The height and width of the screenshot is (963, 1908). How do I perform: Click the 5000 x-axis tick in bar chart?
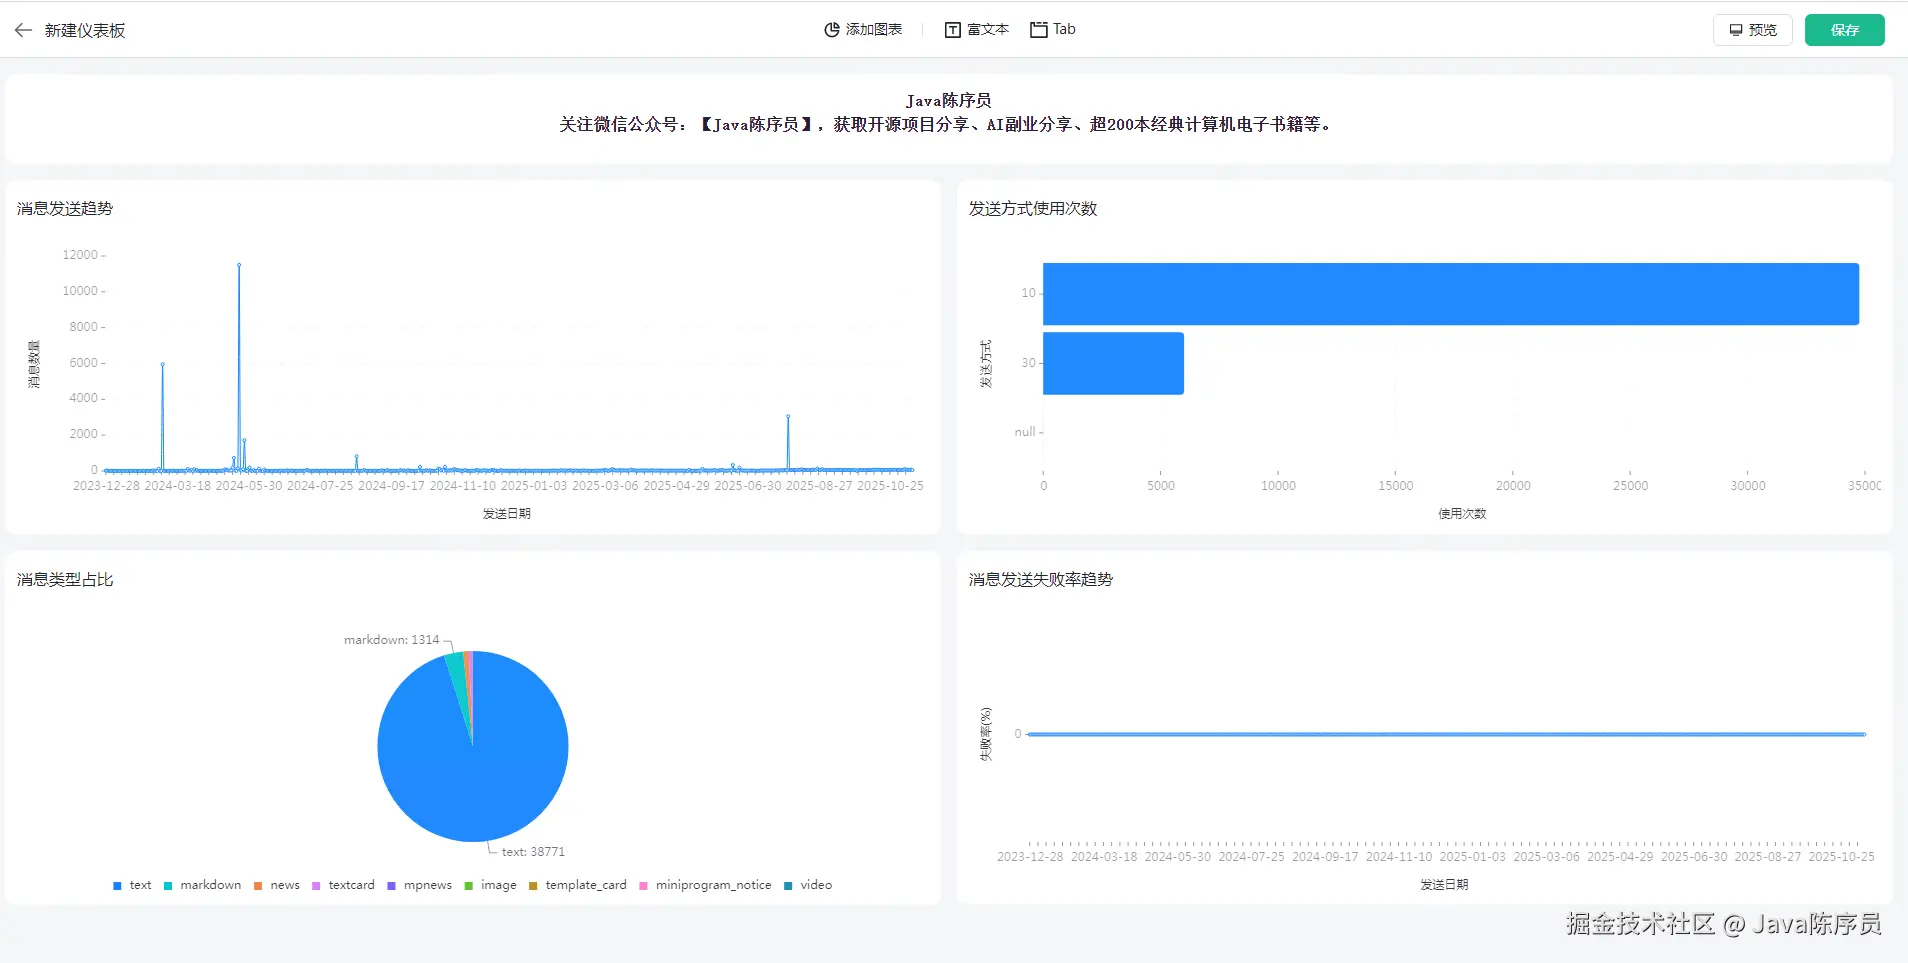pos(1161,486)
